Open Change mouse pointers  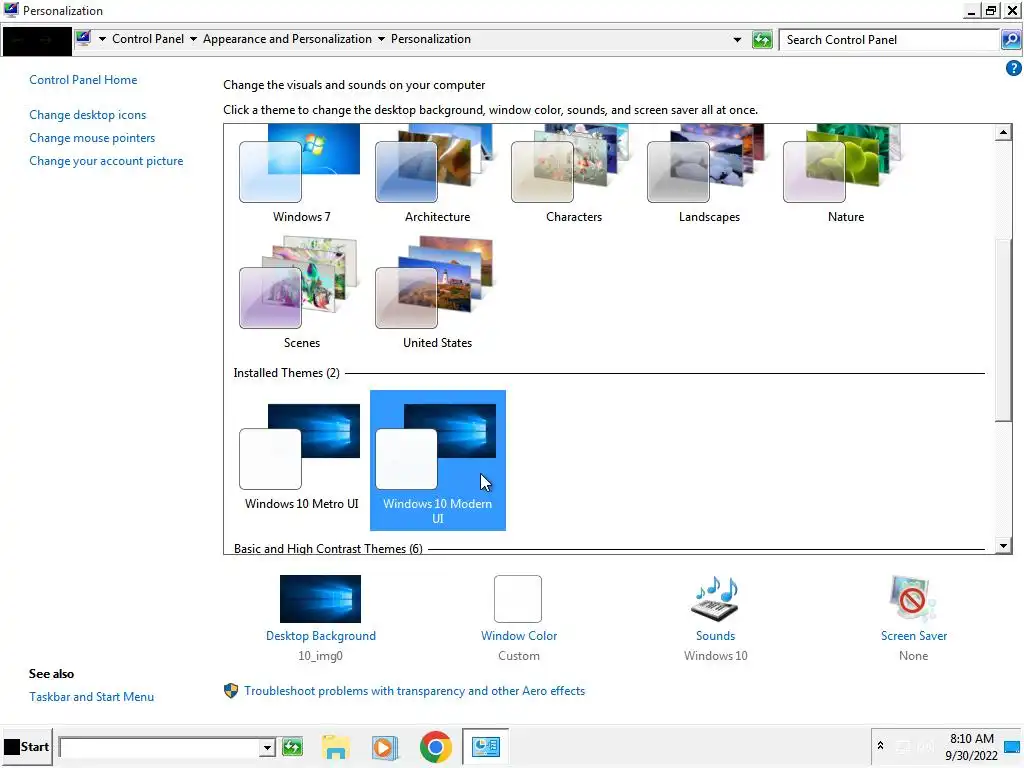coord(92,138)
